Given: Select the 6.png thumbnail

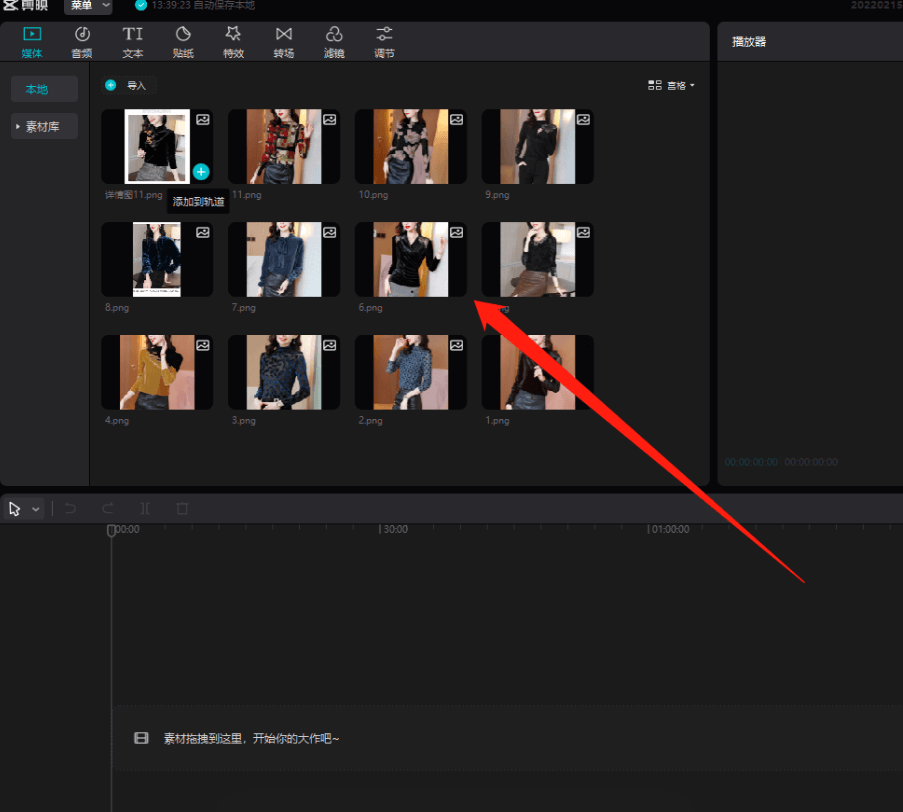Looking at the screenshot, I should pos(411,259).
